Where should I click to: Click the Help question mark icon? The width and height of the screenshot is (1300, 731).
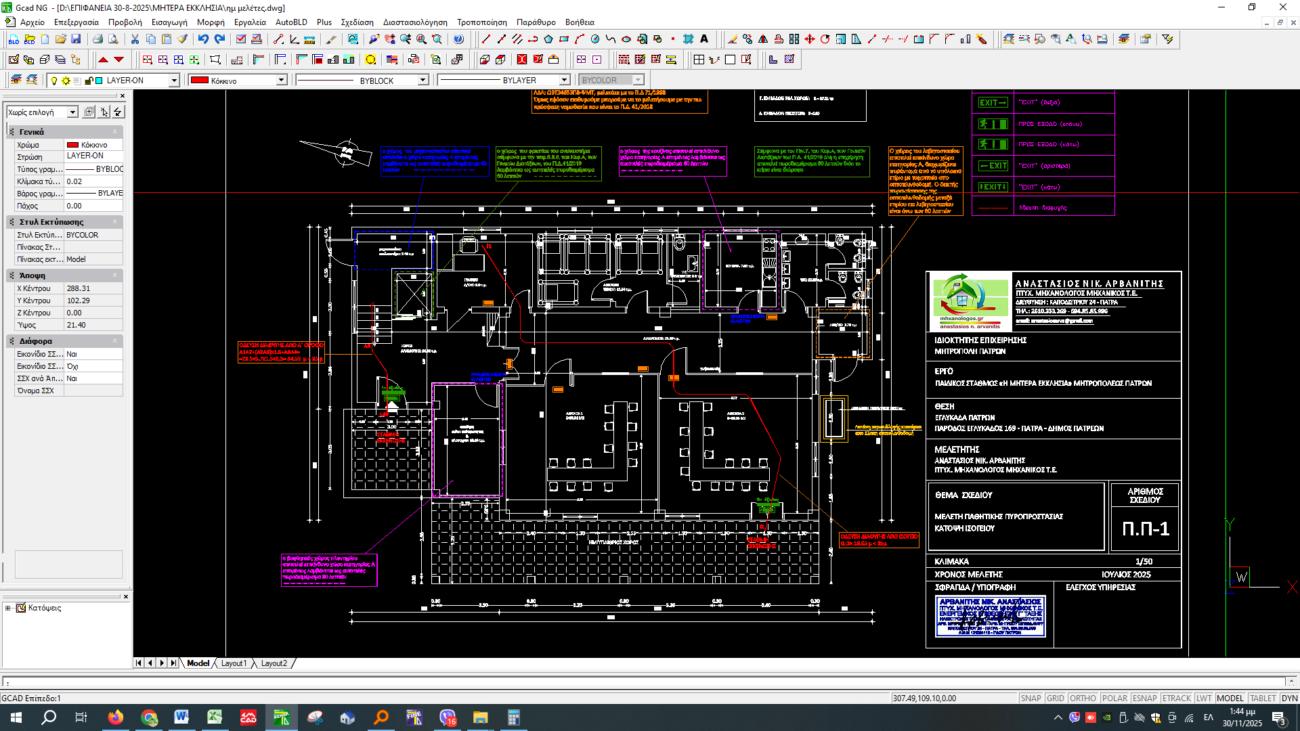[458, 40]
